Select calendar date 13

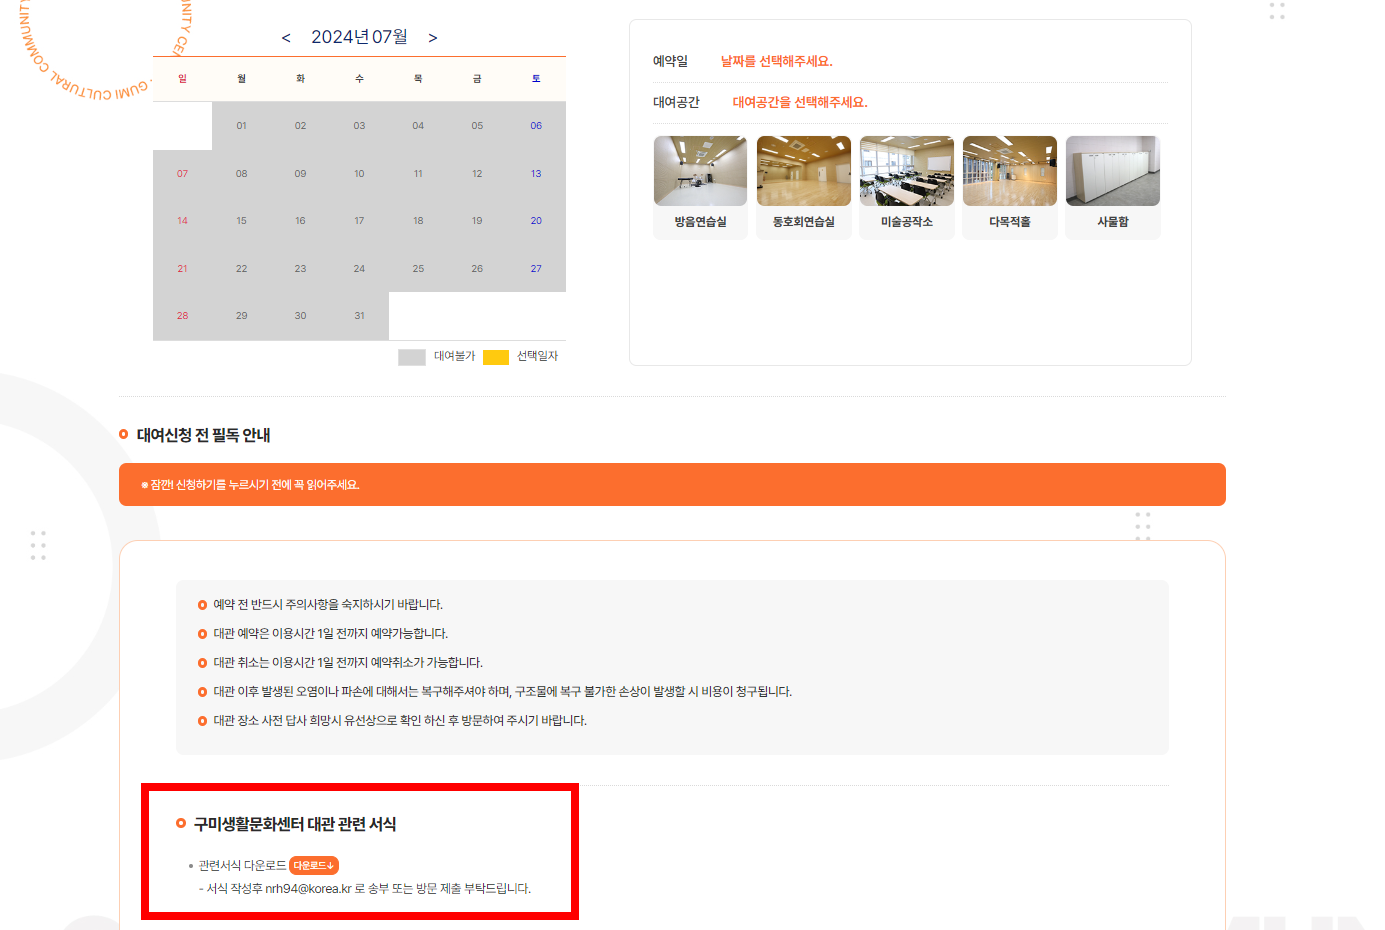pyautogui.click(x=536, y=174)
